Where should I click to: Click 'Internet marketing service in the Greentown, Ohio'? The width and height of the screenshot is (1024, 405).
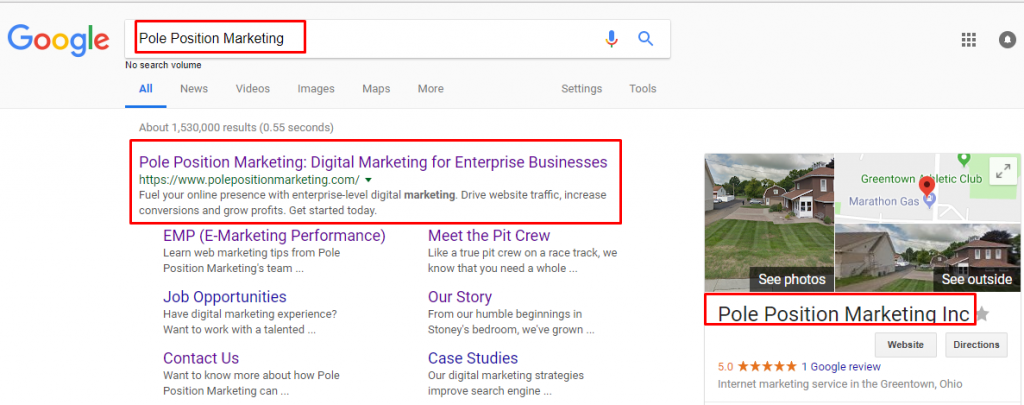840,384
